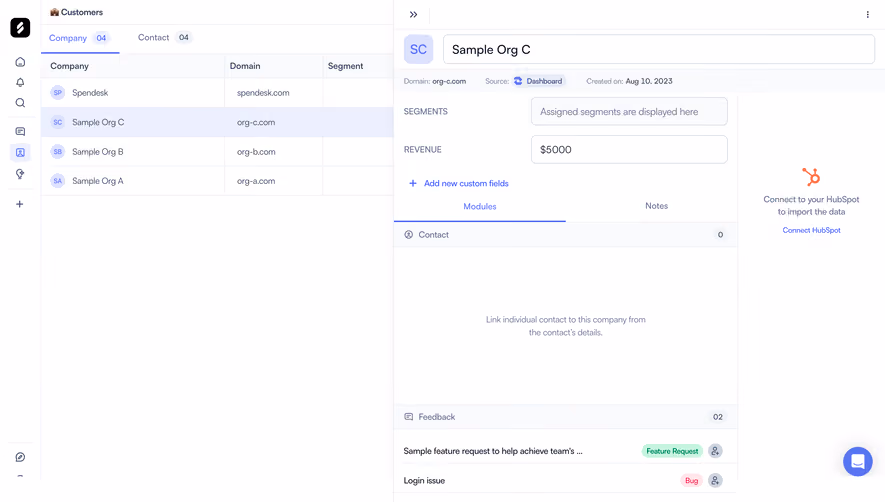
Task: Click the Feature Request tag
Action: pyautogui.click(x=672, y=451)
